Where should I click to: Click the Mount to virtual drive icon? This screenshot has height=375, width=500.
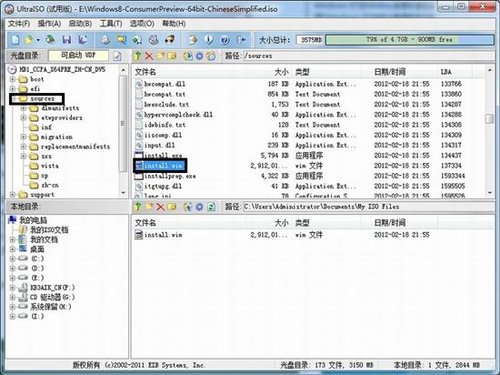pos(153,40)
